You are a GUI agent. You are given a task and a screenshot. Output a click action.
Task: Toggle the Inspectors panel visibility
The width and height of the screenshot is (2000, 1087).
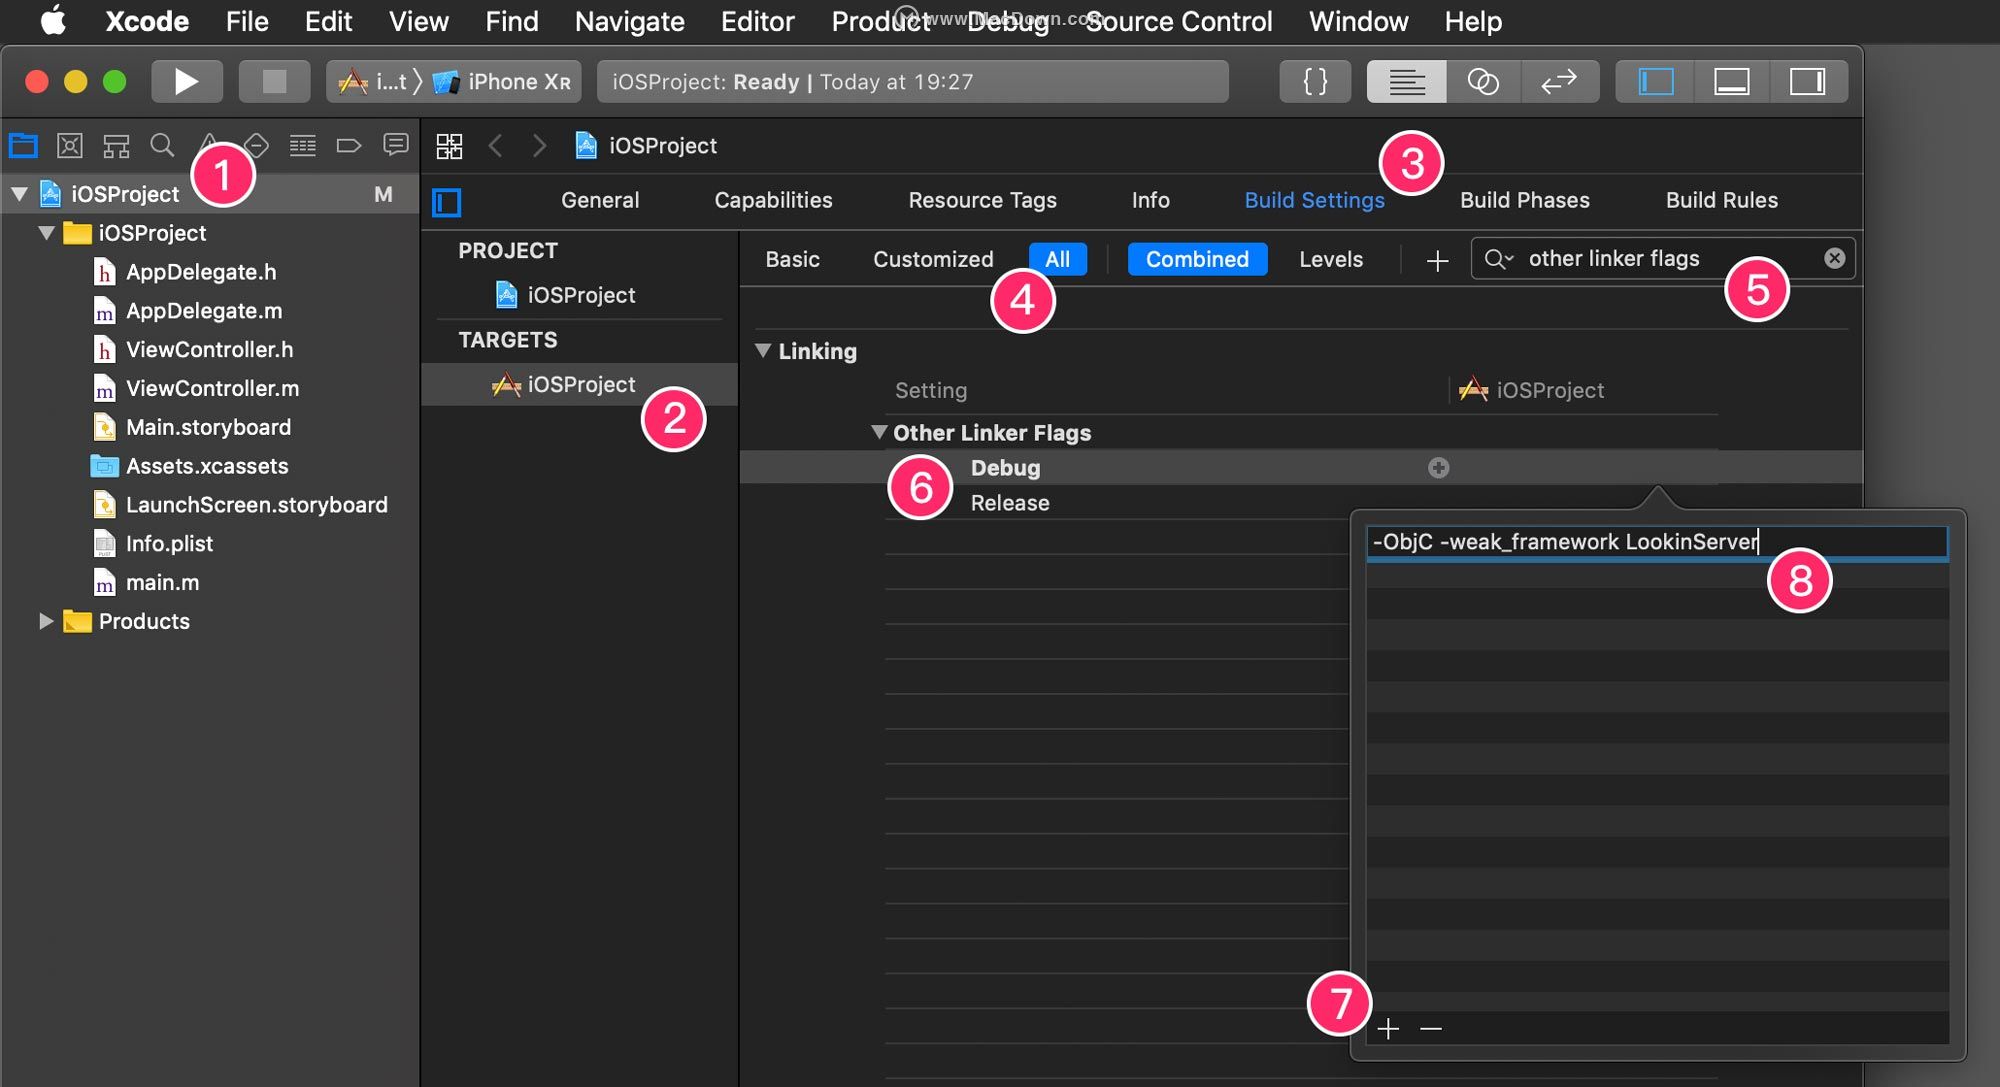coord(1807,81)
